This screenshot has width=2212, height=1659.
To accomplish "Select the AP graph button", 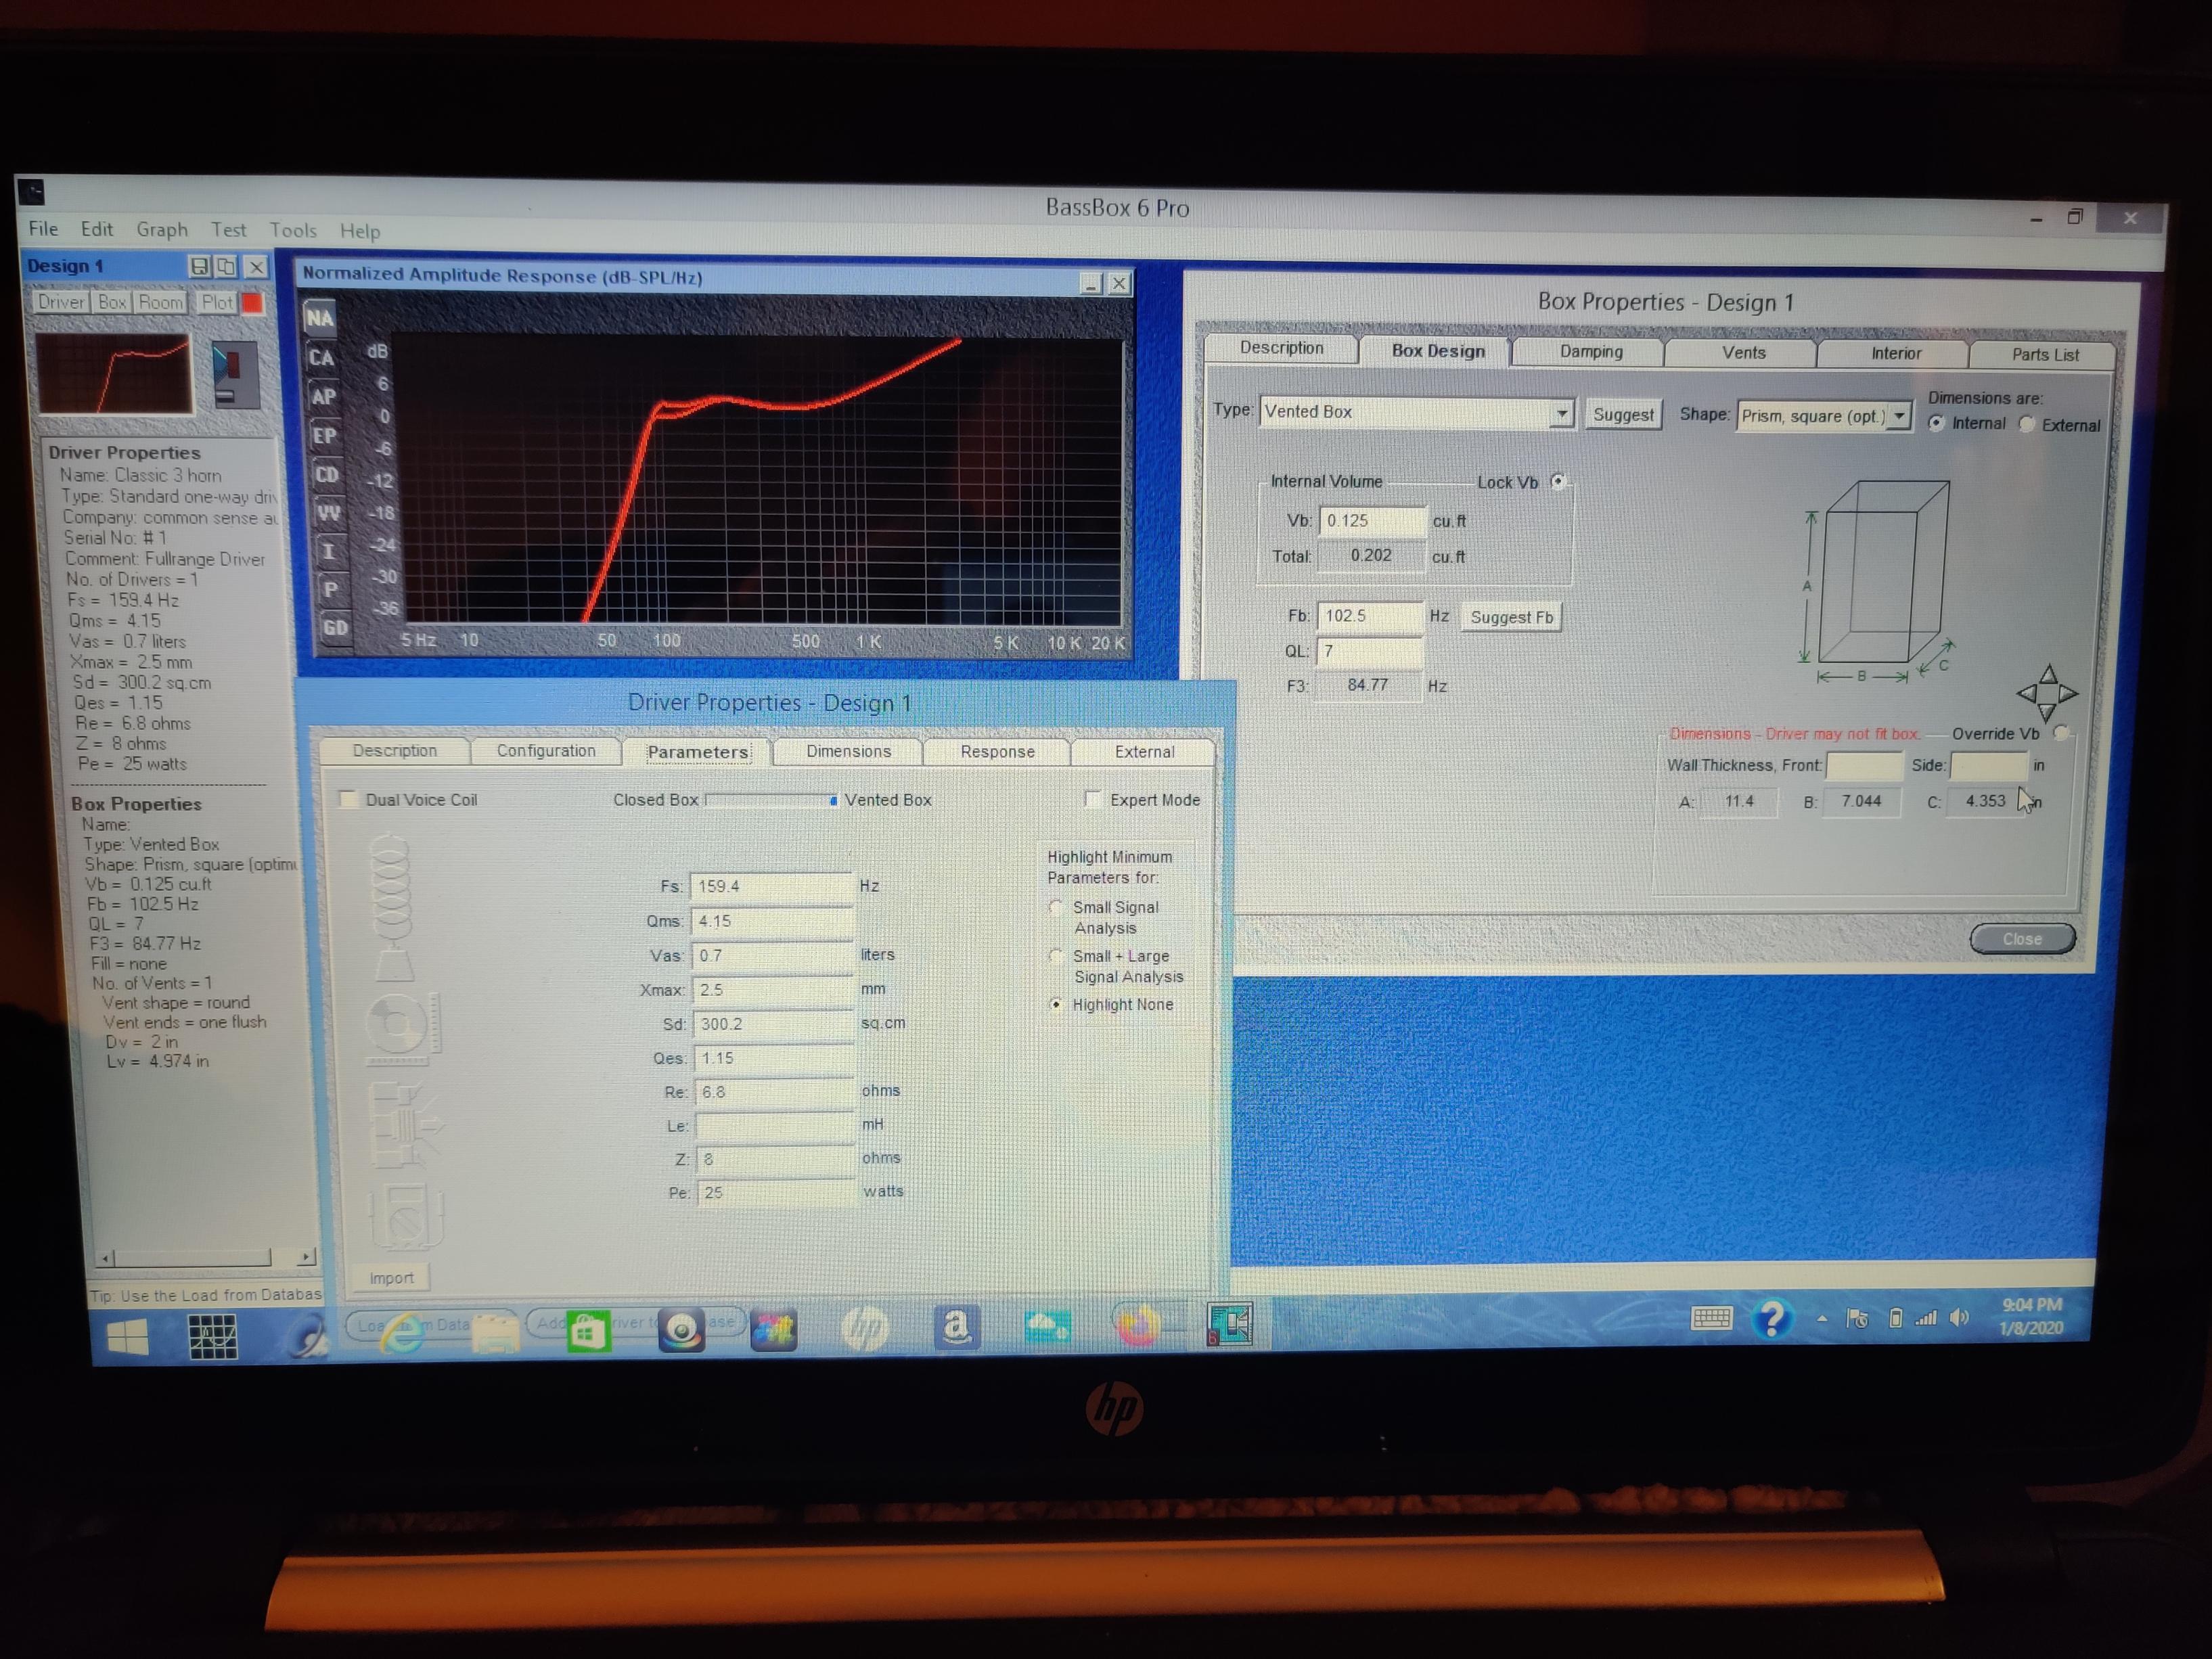I will pos(324,396).
